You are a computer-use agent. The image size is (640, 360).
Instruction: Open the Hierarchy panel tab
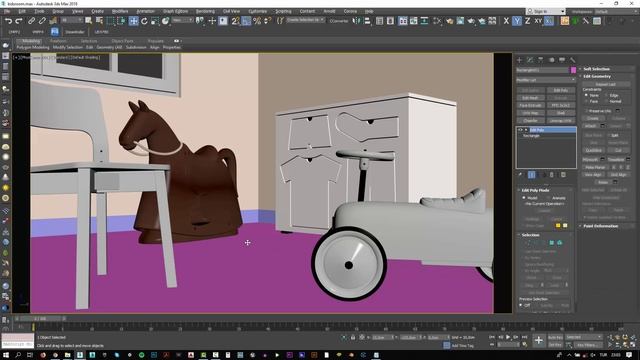tap(540, 60)
